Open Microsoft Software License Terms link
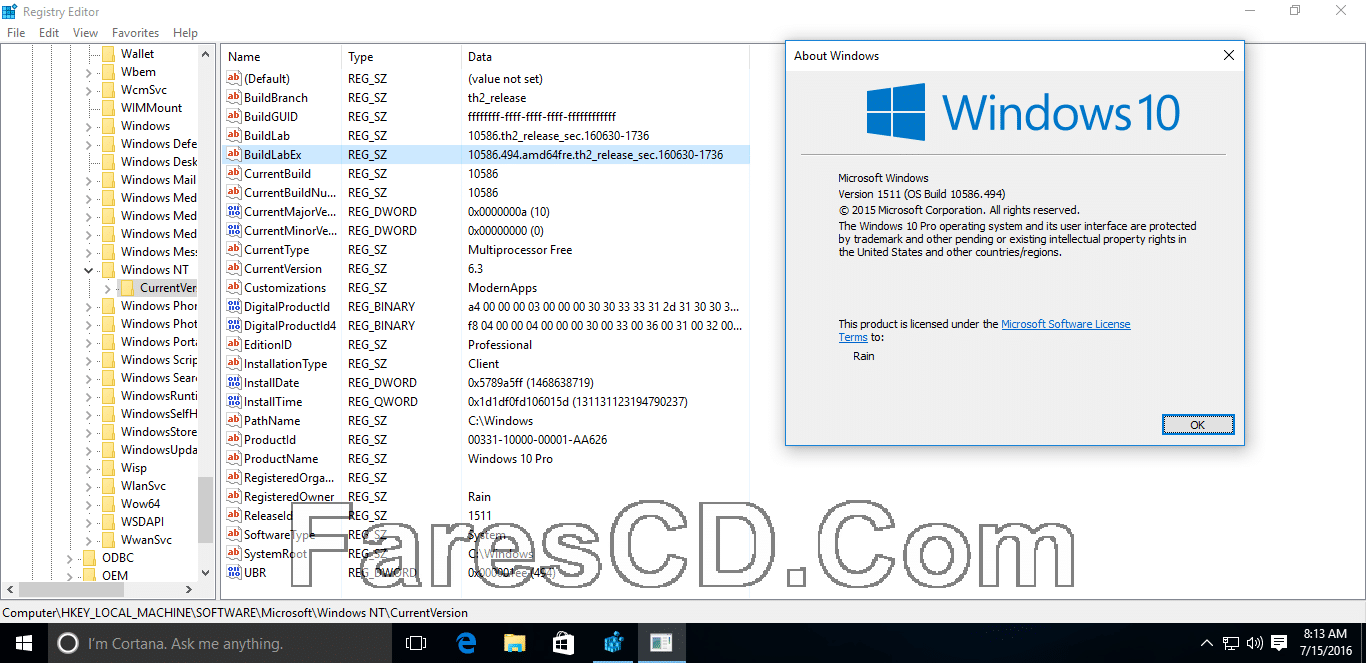1366x663 pixels. [x=1065, y=324]
